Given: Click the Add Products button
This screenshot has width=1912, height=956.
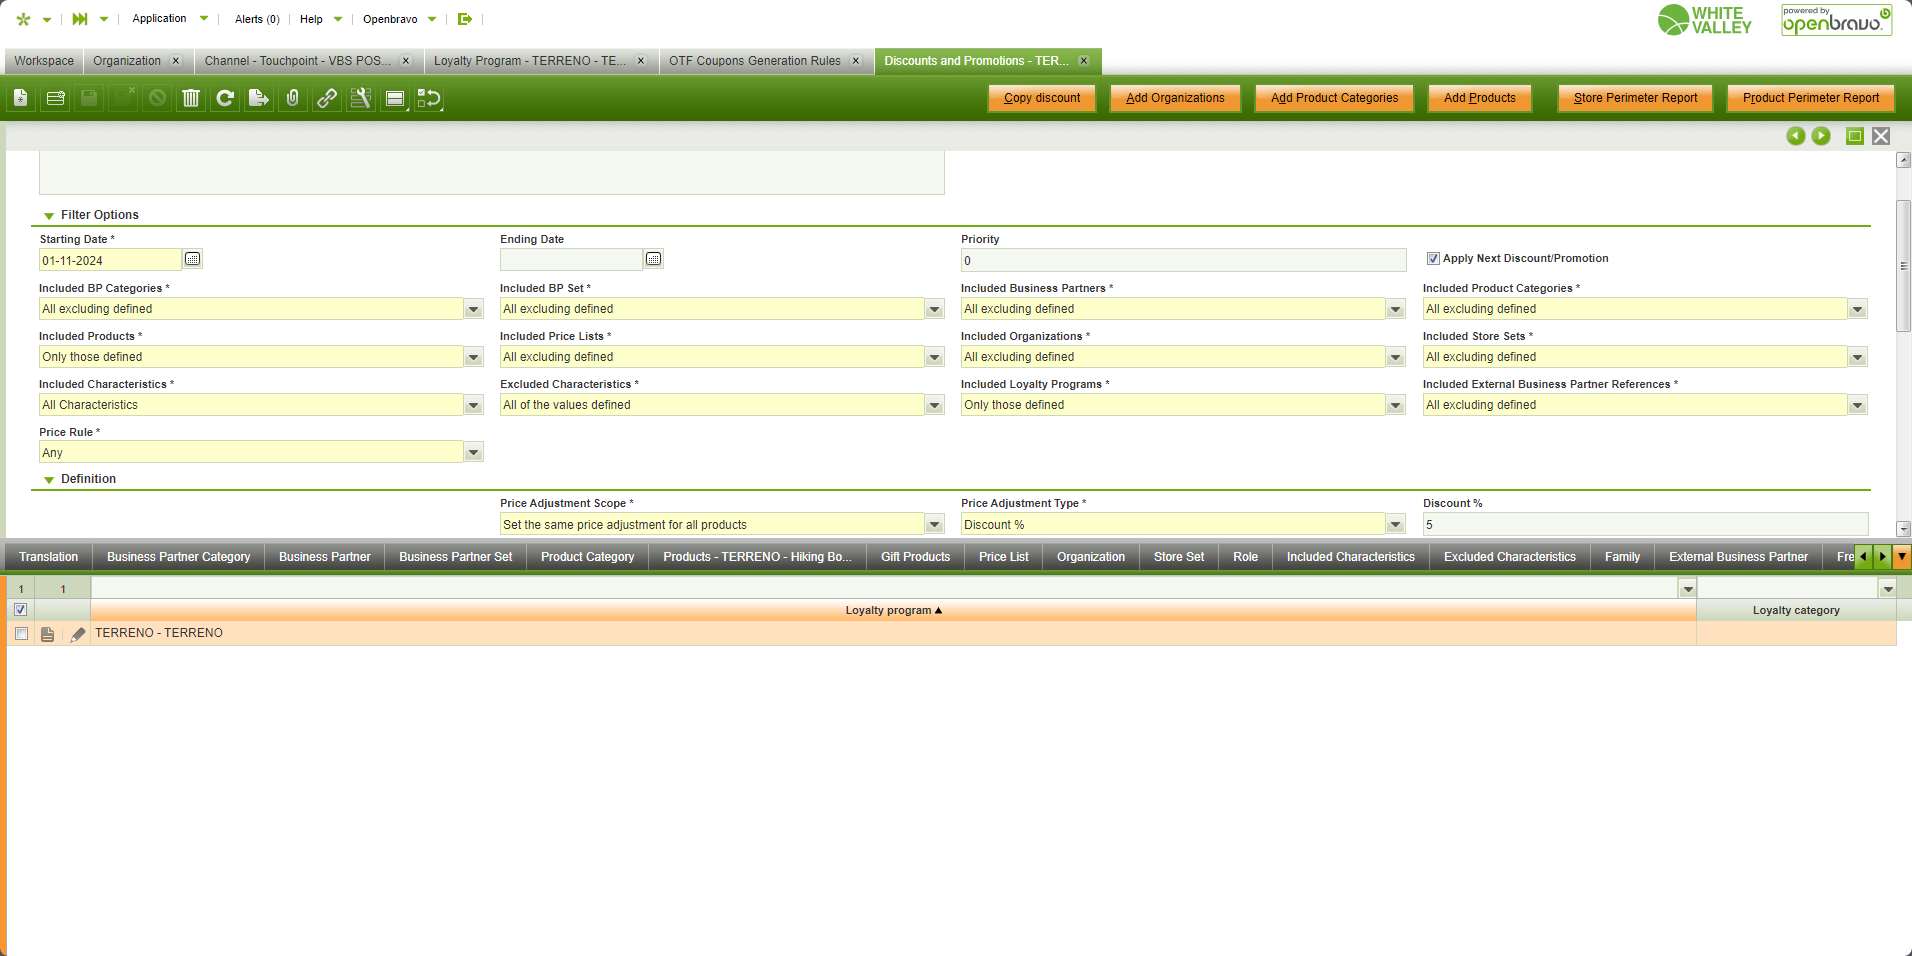Looking at the screenshot, I should 1480,98.
